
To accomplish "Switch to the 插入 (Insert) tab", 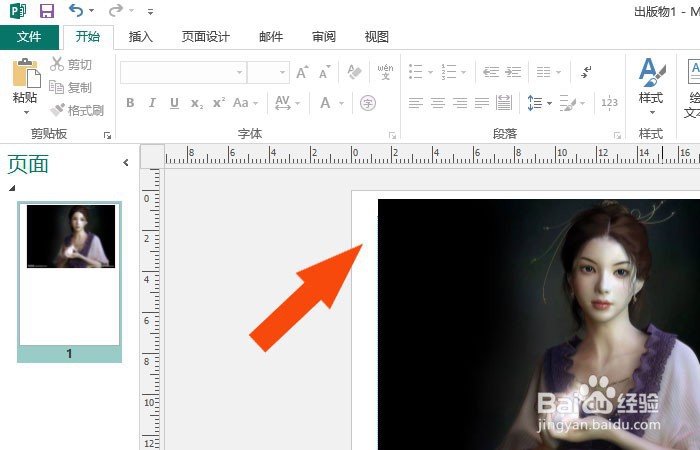I will [x=141, y=37].
